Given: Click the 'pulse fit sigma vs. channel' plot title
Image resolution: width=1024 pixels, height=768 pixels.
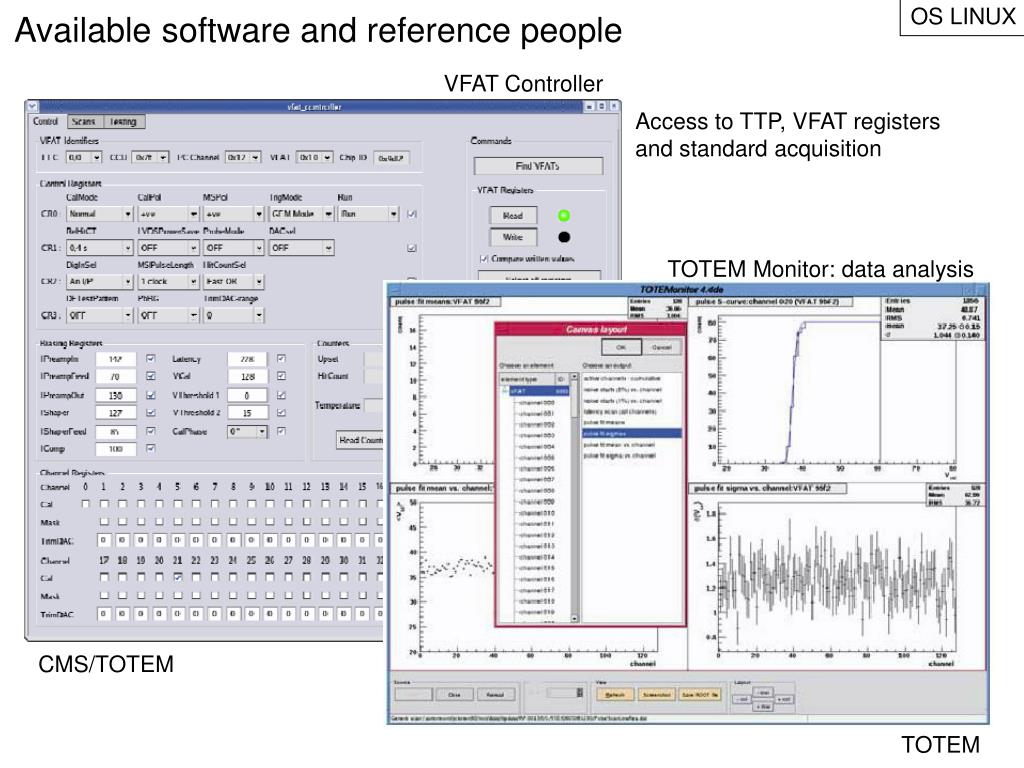Looking at the screenshot, I should point(767,488).
